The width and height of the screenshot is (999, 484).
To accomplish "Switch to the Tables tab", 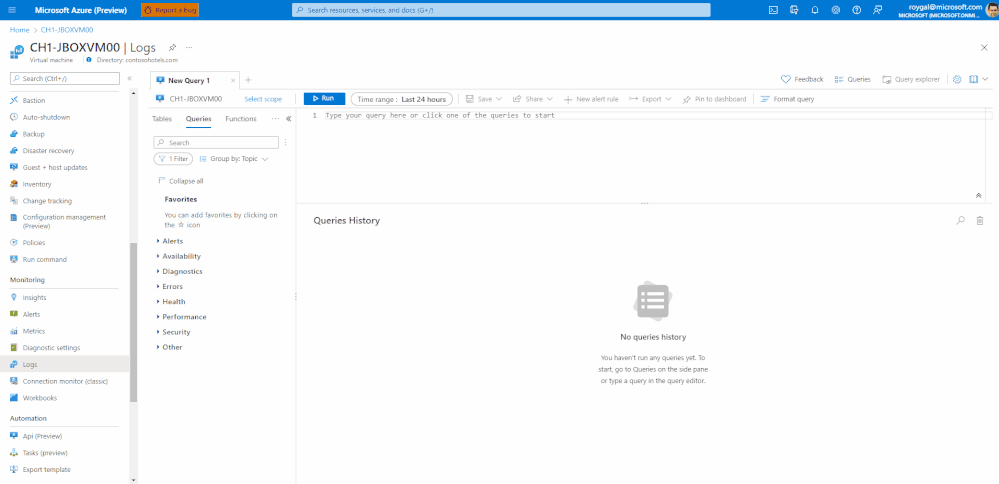I will tap(162, 119).
